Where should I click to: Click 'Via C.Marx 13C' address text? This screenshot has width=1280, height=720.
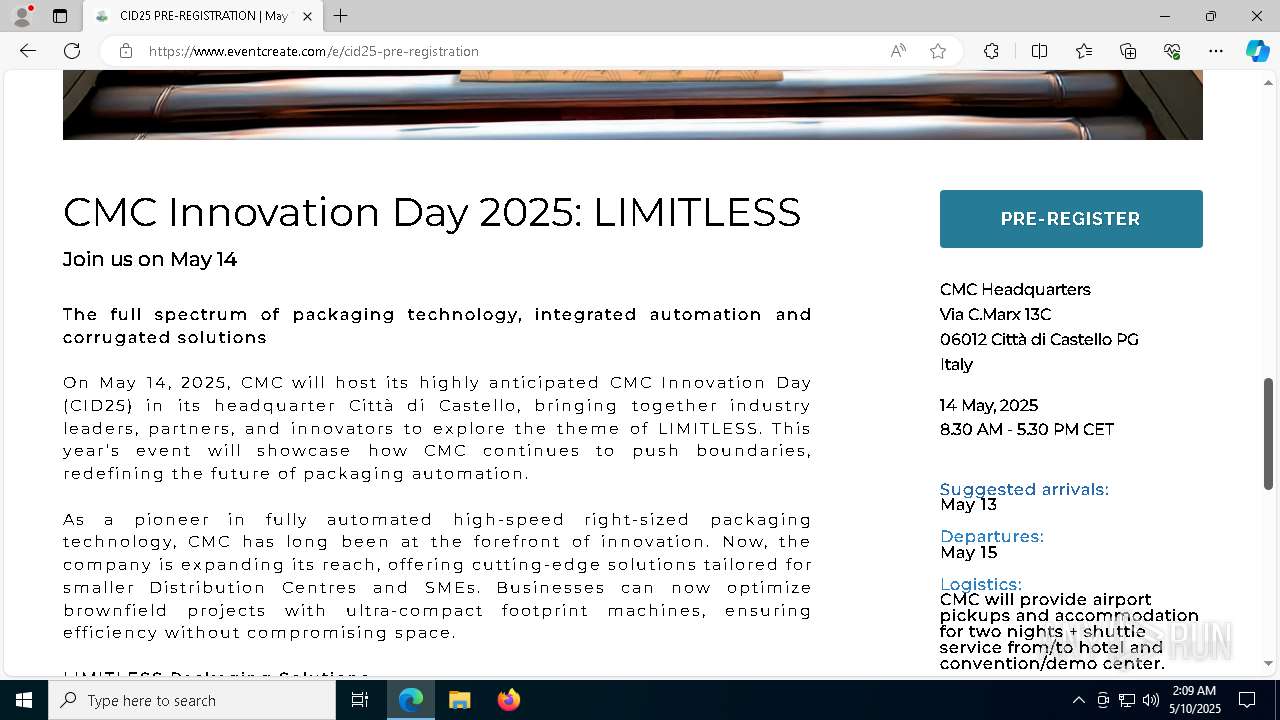(x=996, y=314)
